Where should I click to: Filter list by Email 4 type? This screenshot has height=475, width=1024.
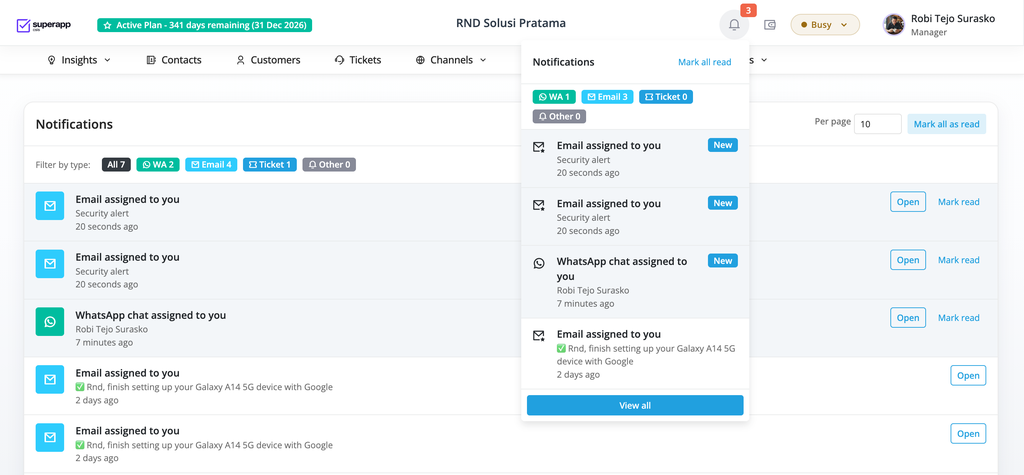coord(211,165)
